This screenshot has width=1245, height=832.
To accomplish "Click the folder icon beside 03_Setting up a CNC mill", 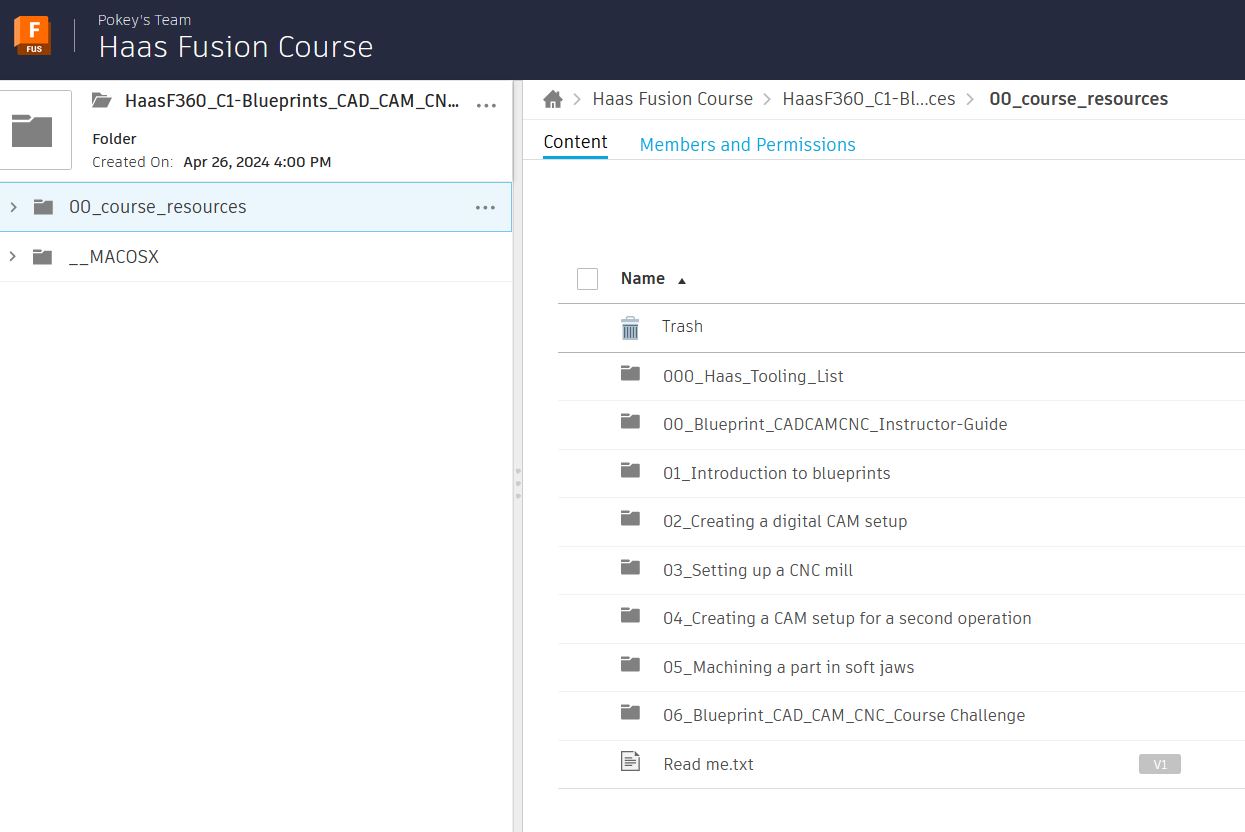I will [x=630, y=568].
